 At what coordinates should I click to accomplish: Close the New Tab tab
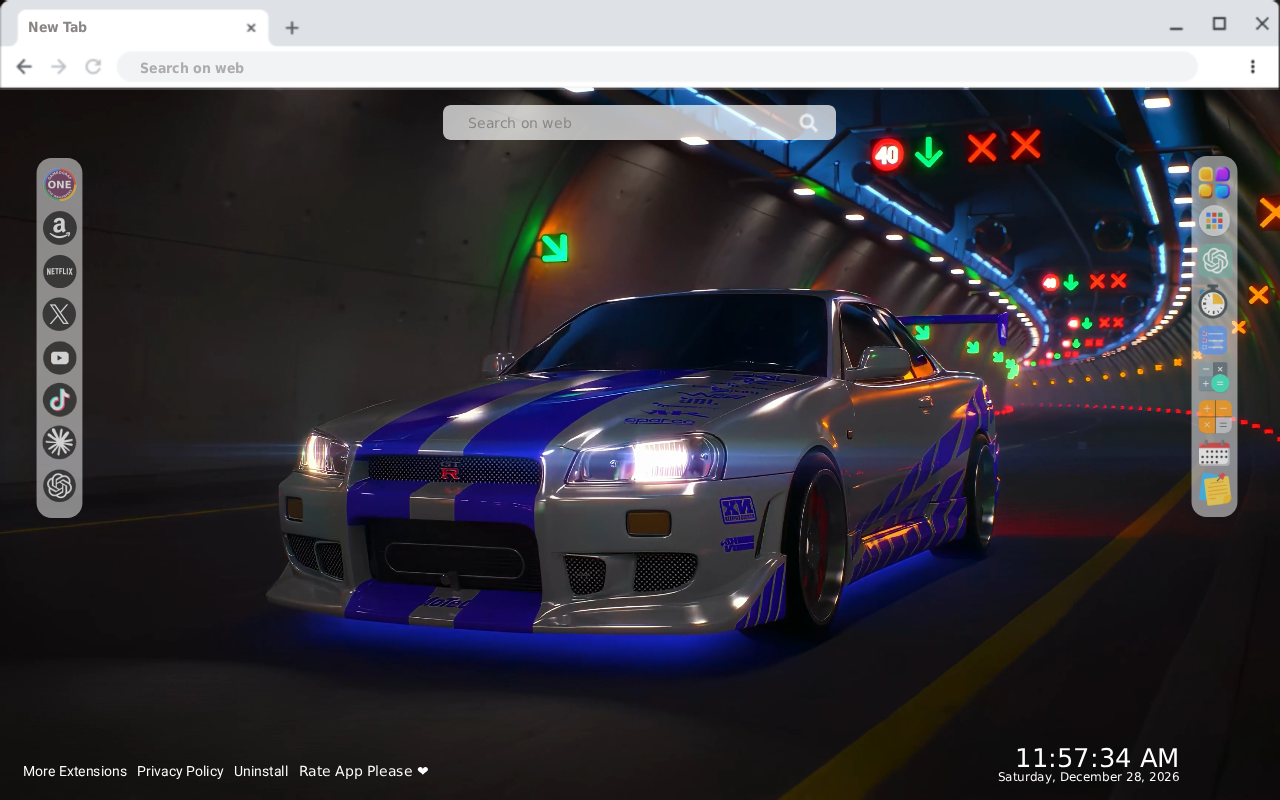click(251, 28)
